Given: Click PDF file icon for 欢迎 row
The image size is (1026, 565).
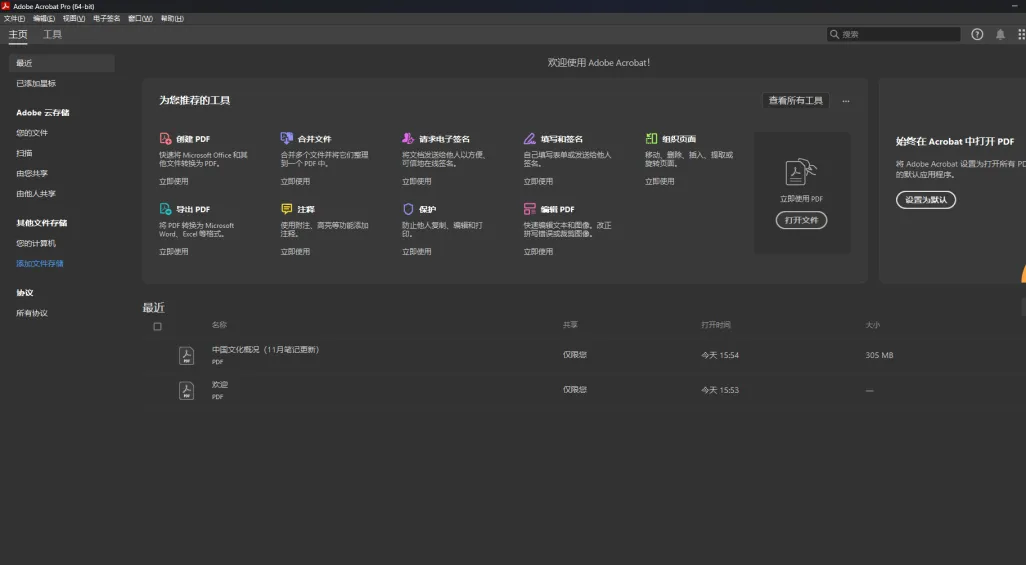Looking at the screenshot, I should click(186, 390).
